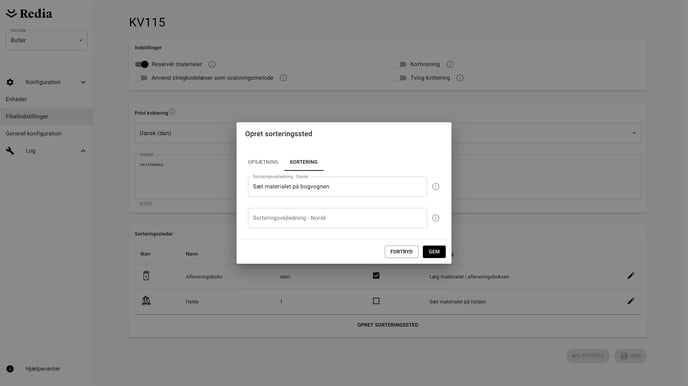
Task: Show info for Reservér materialer
Action: coord(212,64)
